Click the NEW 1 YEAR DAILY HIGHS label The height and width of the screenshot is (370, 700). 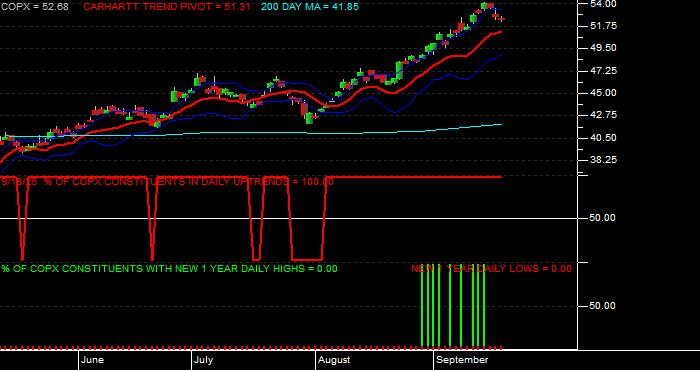[169, 269]
